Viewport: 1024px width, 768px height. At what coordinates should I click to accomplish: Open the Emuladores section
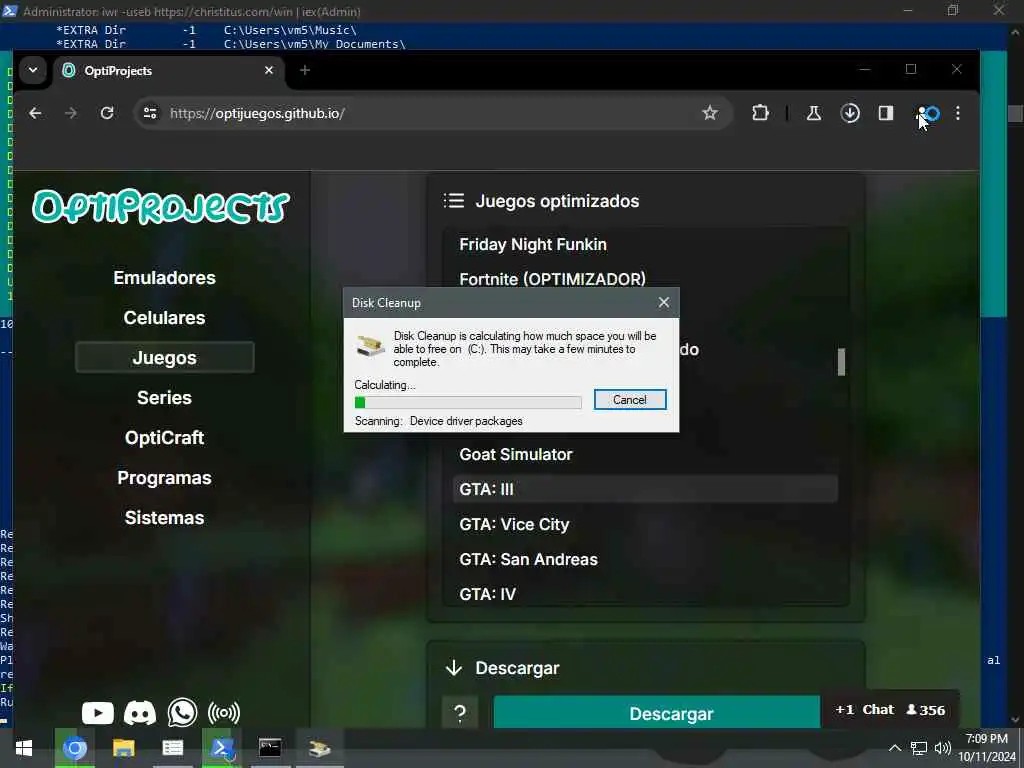[x=165, y=278]
